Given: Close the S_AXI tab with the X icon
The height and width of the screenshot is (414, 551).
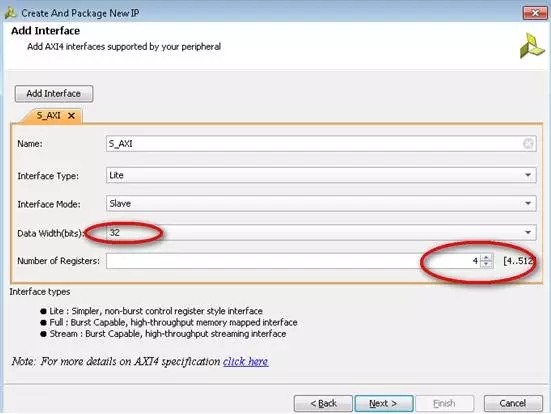Looking at the screenshot, I should pos(71,115).
